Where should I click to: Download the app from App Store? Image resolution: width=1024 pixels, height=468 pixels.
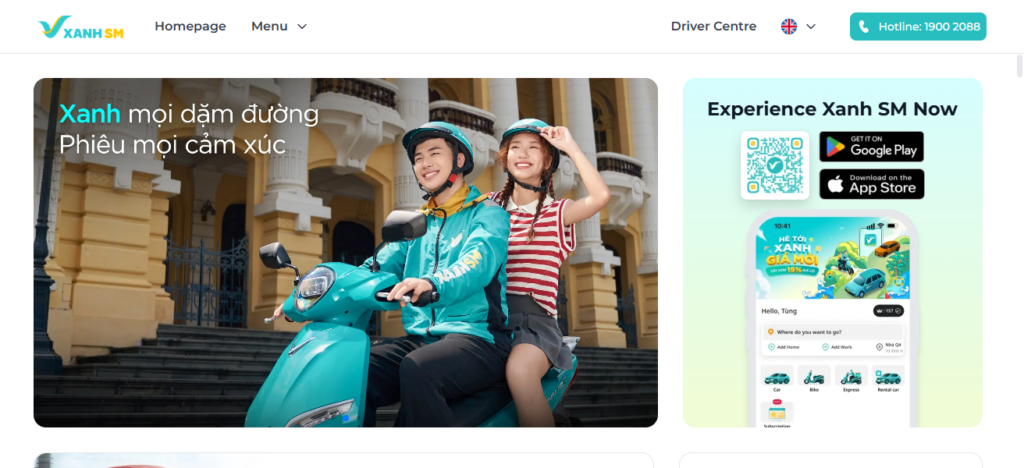pyautogui.click(x=871, y=184)
